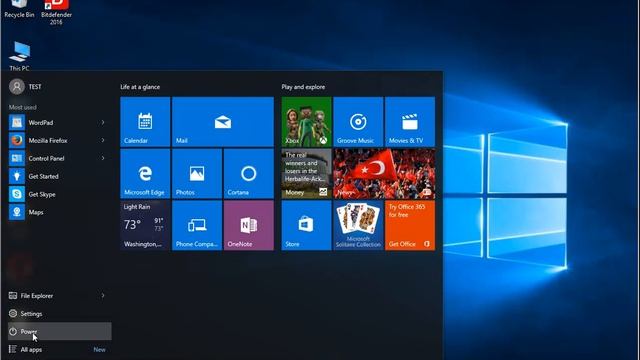This screenshot has height=360, width=640.
Task: Open the Movies & TV tile
Action: pyautogui.click(x=410, y=122)
